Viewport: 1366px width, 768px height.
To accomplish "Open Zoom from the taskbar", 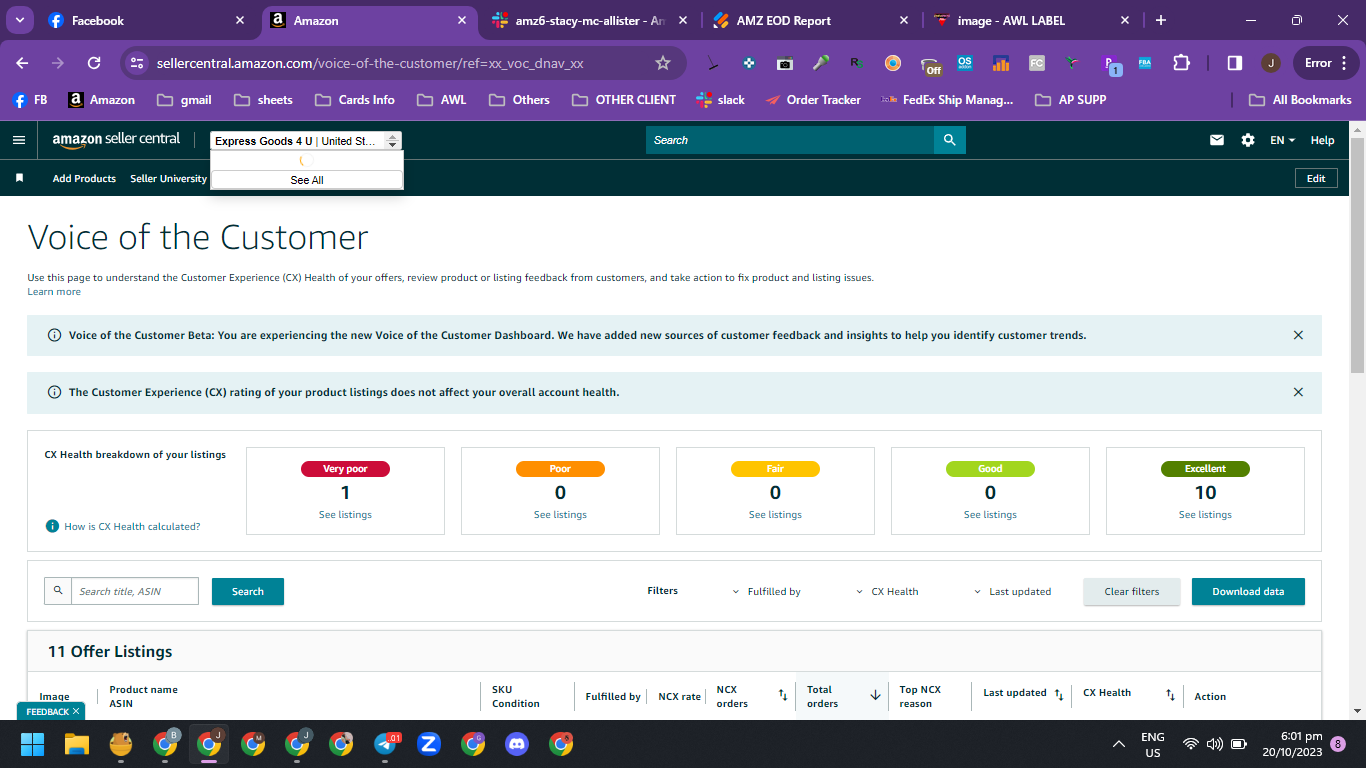I will tap(429, 744).
